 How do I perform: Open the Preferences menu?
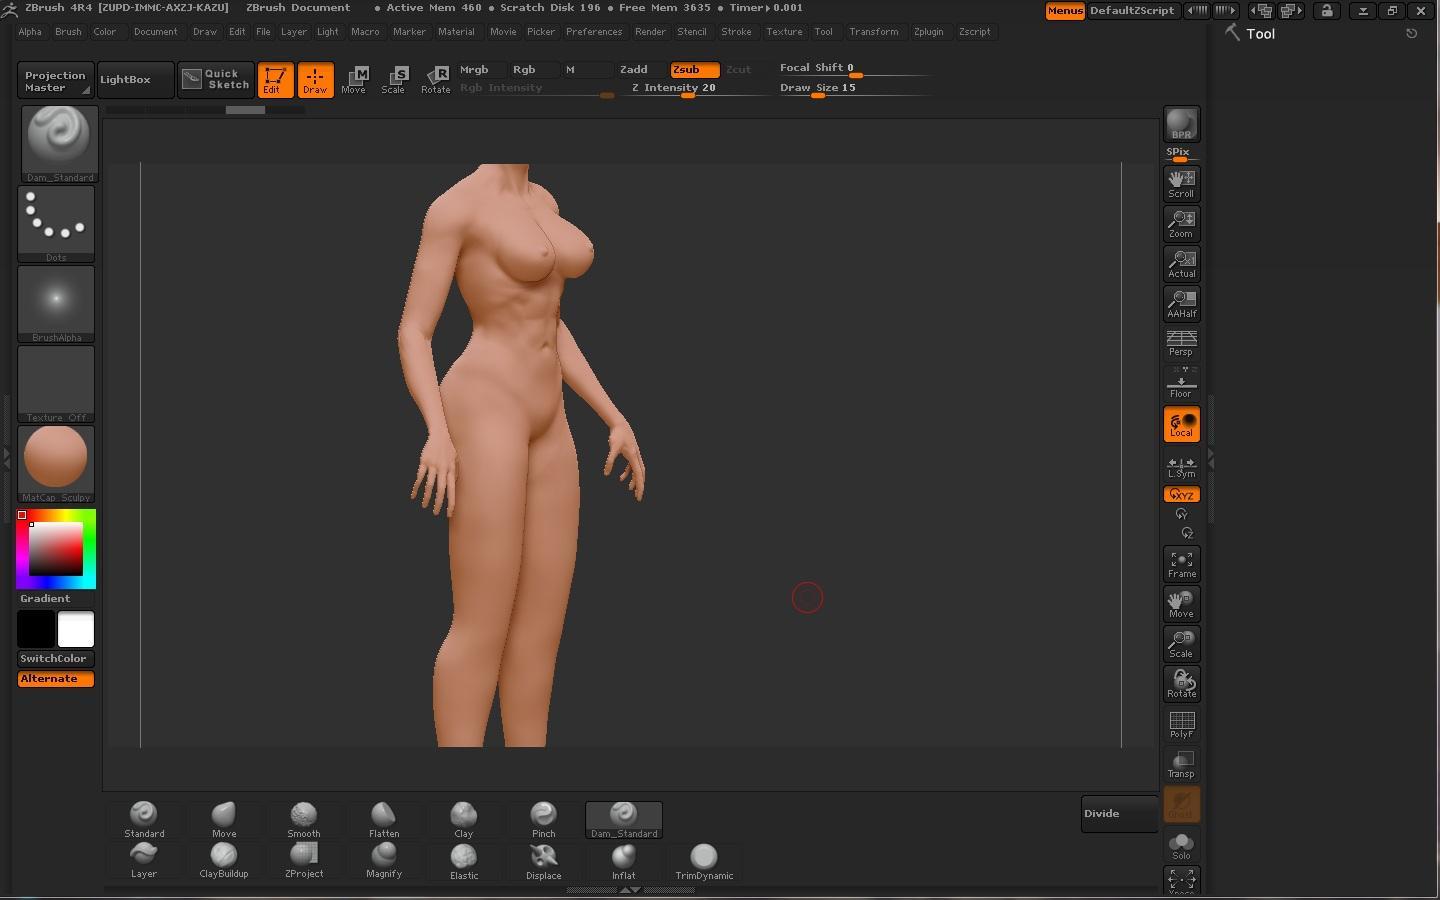pos(594,32)
